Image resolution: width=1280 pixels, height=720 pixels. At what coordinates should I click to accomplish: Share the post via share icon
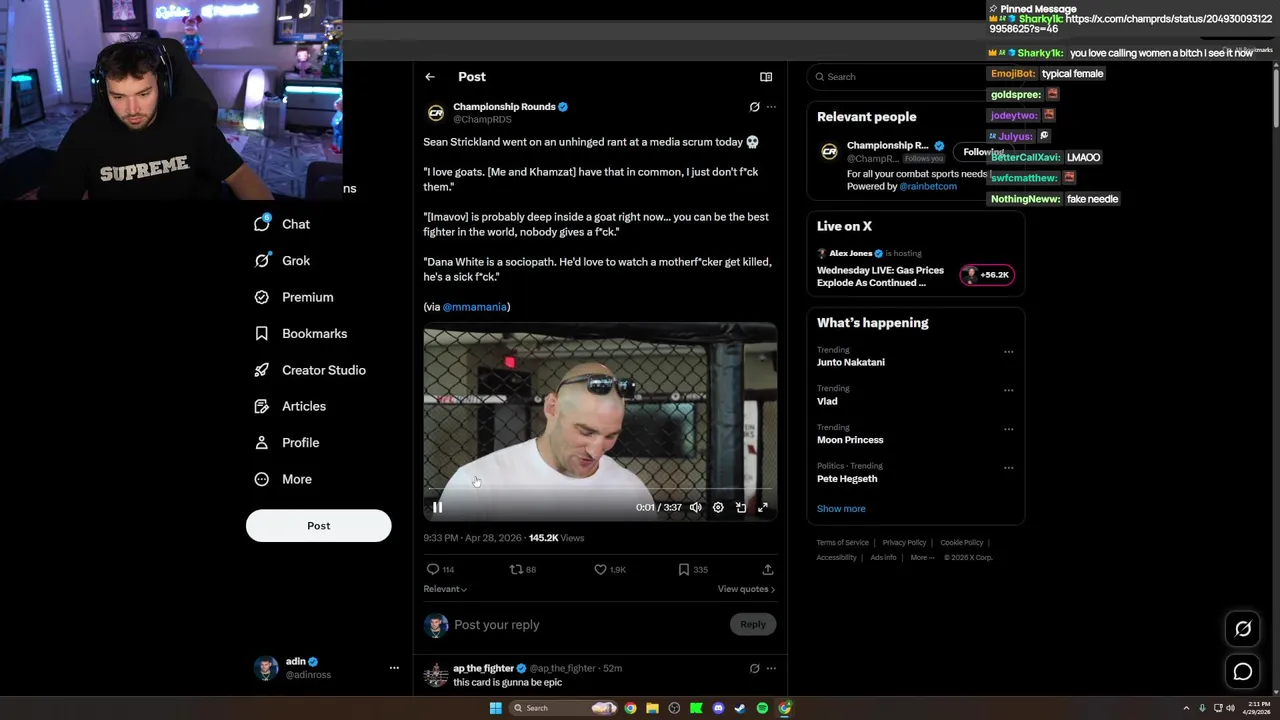tap(768, 569)
